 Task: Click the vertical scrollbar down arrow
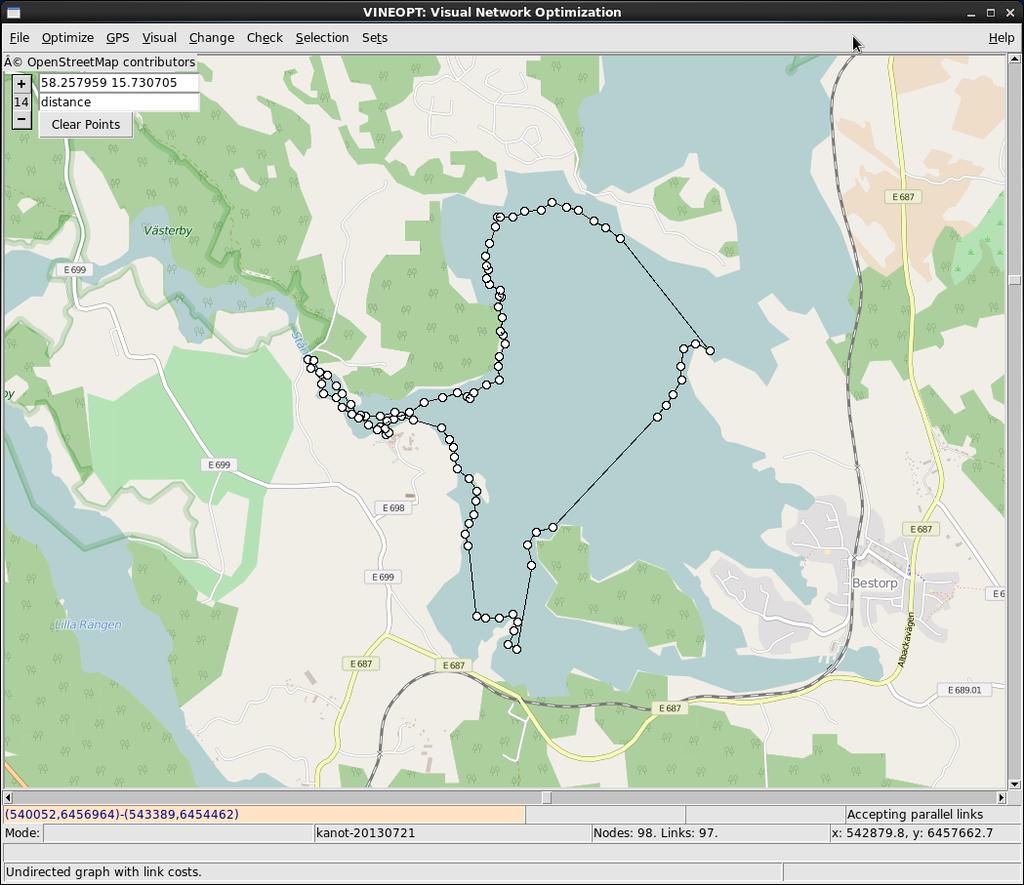(1014, 784)
